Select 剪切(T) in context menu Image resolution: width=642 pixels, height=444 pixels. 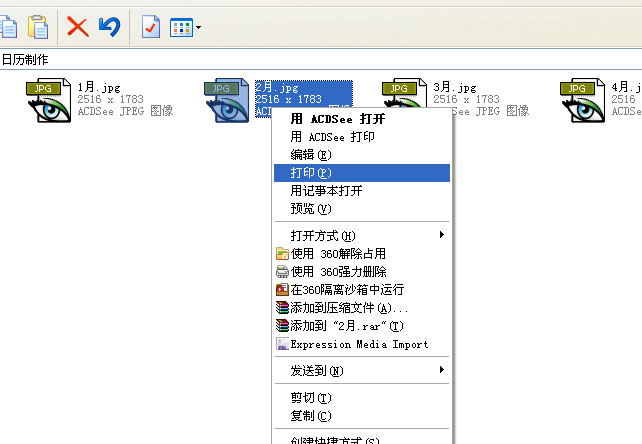pos(362,398)
